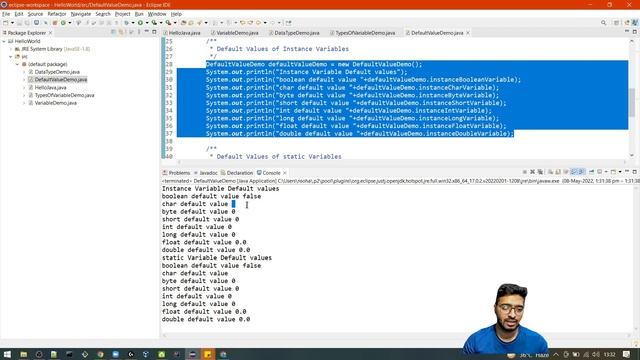Click the Save toolbar icon
This screenshot has width=640, height=360.
[19, 23]
